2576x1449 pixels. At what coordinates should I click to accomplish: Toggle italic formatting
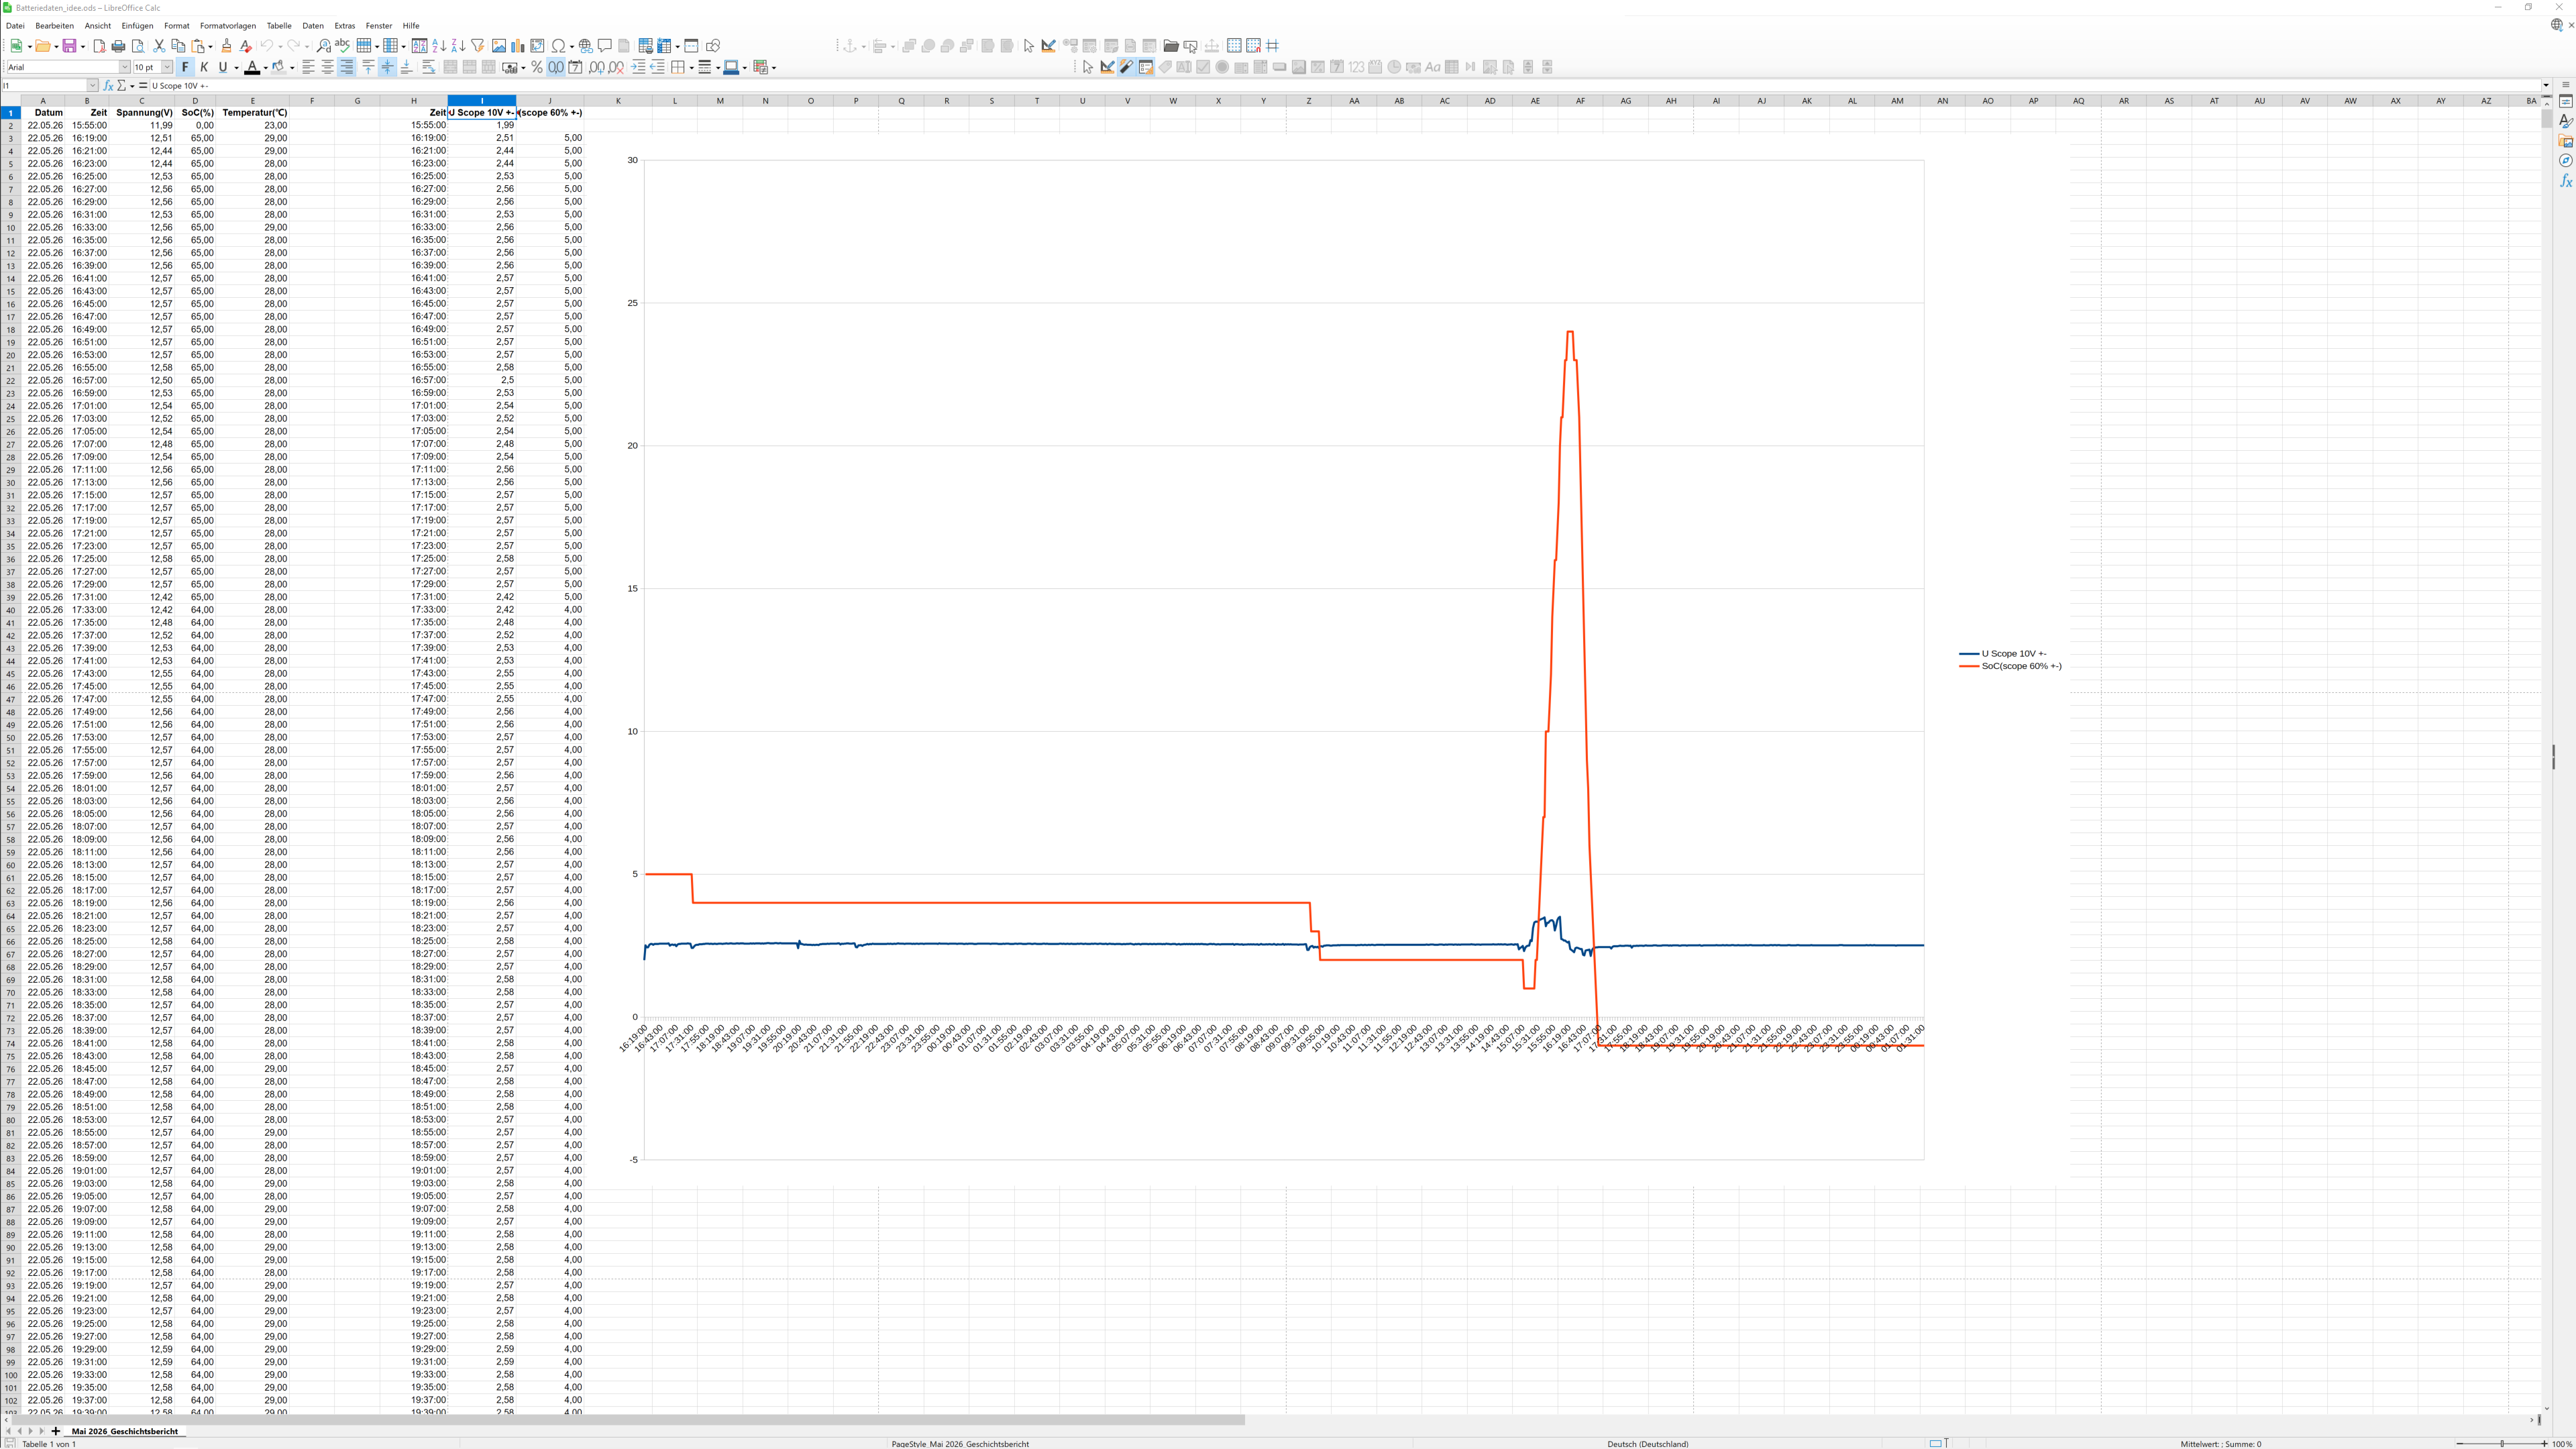pyautogui.click(x=204, y=67)
